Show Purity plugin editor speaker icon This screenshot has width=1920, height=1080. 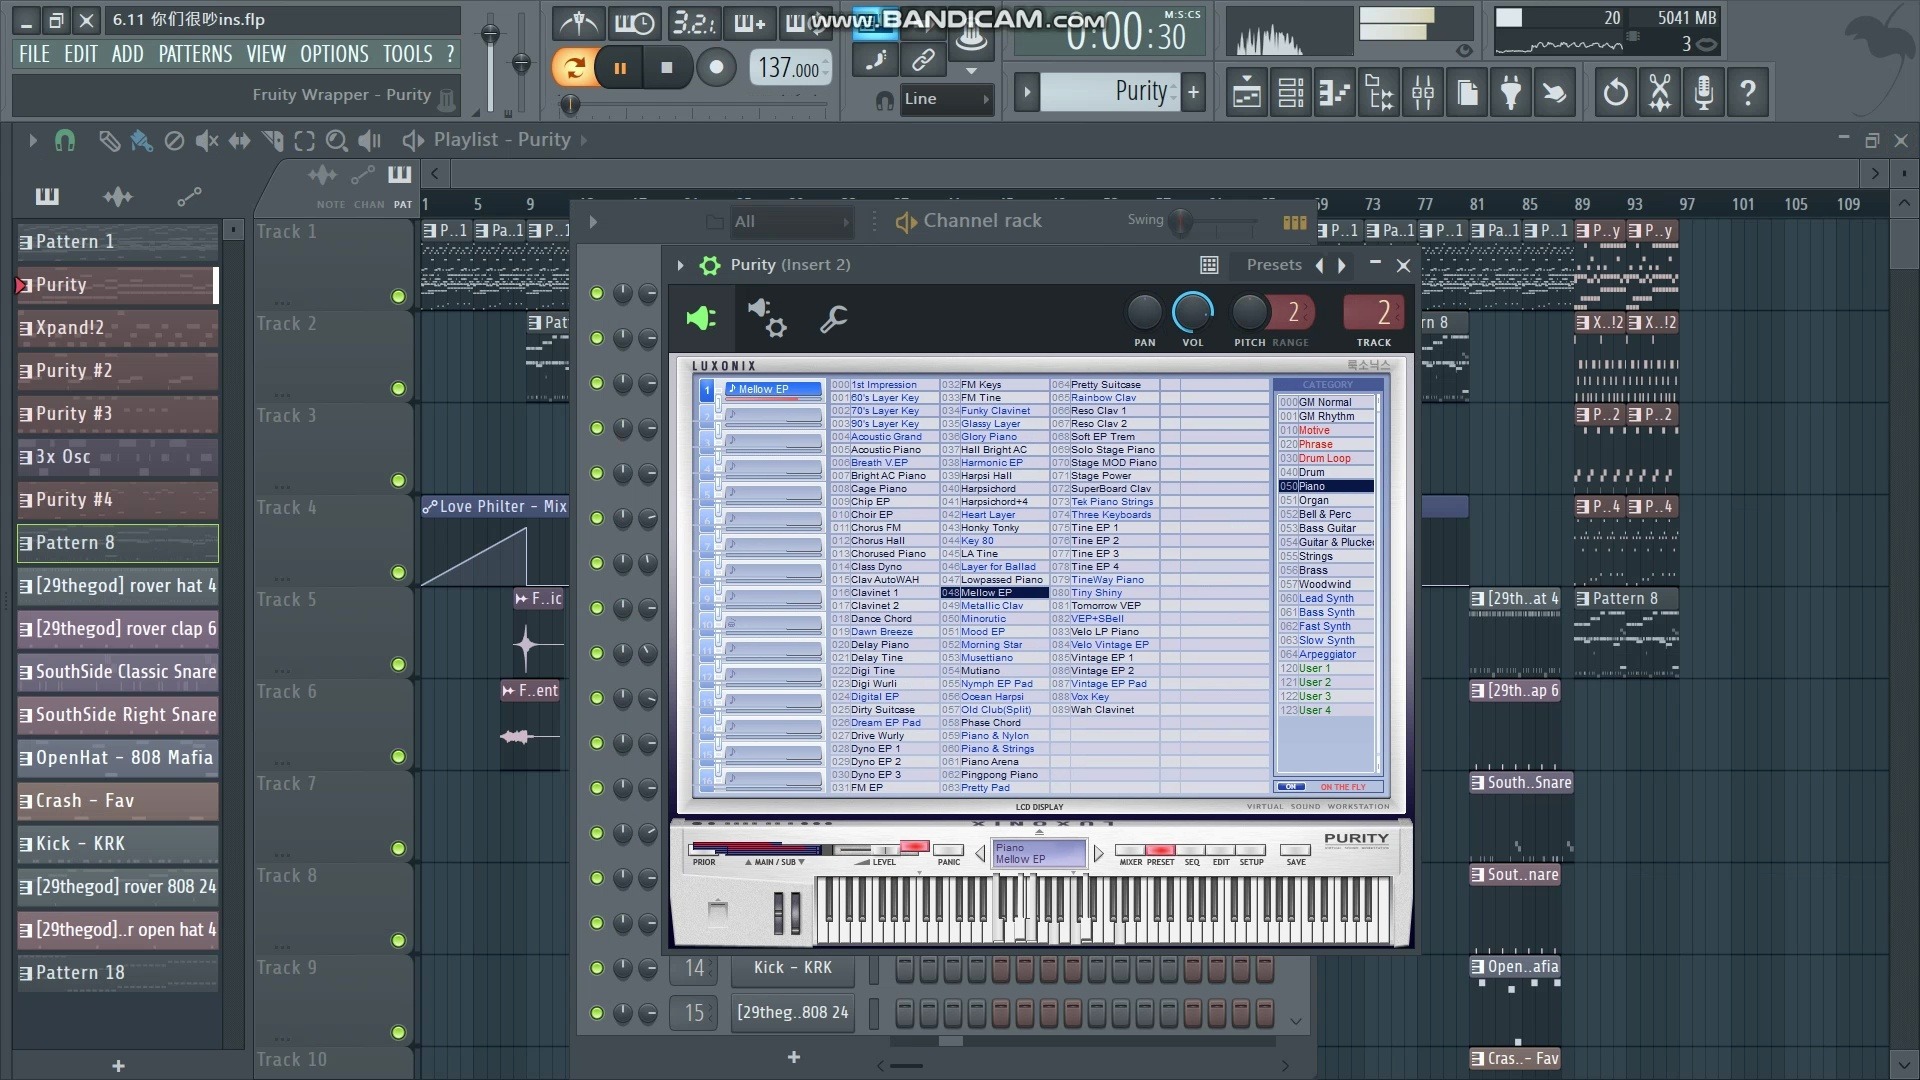pos(701,318)
